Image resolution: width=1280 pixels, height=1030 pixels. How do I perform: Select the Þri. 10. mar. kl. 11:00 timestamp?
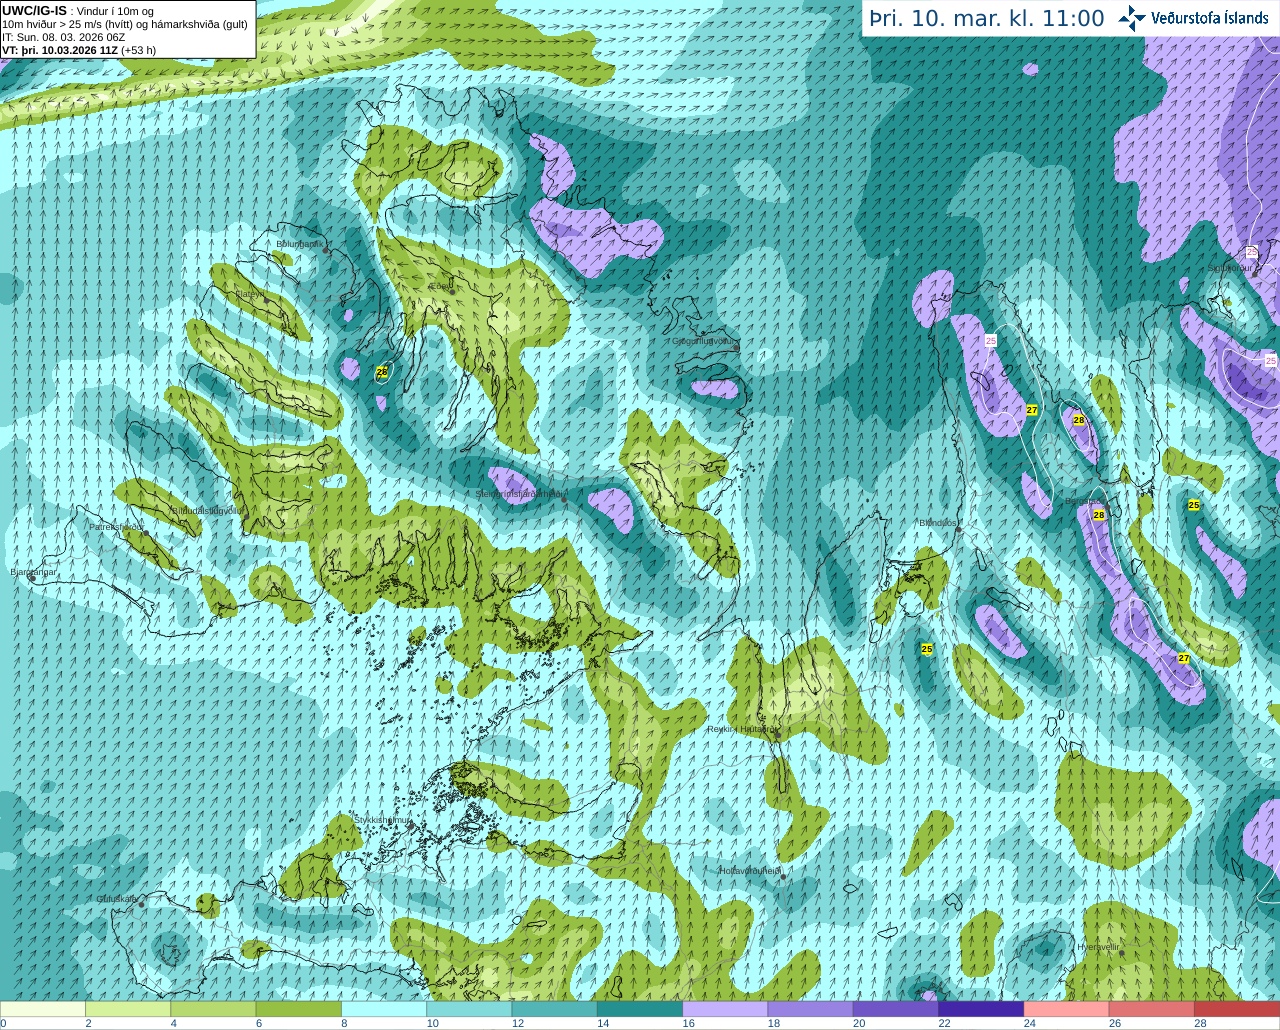[987, 18]
